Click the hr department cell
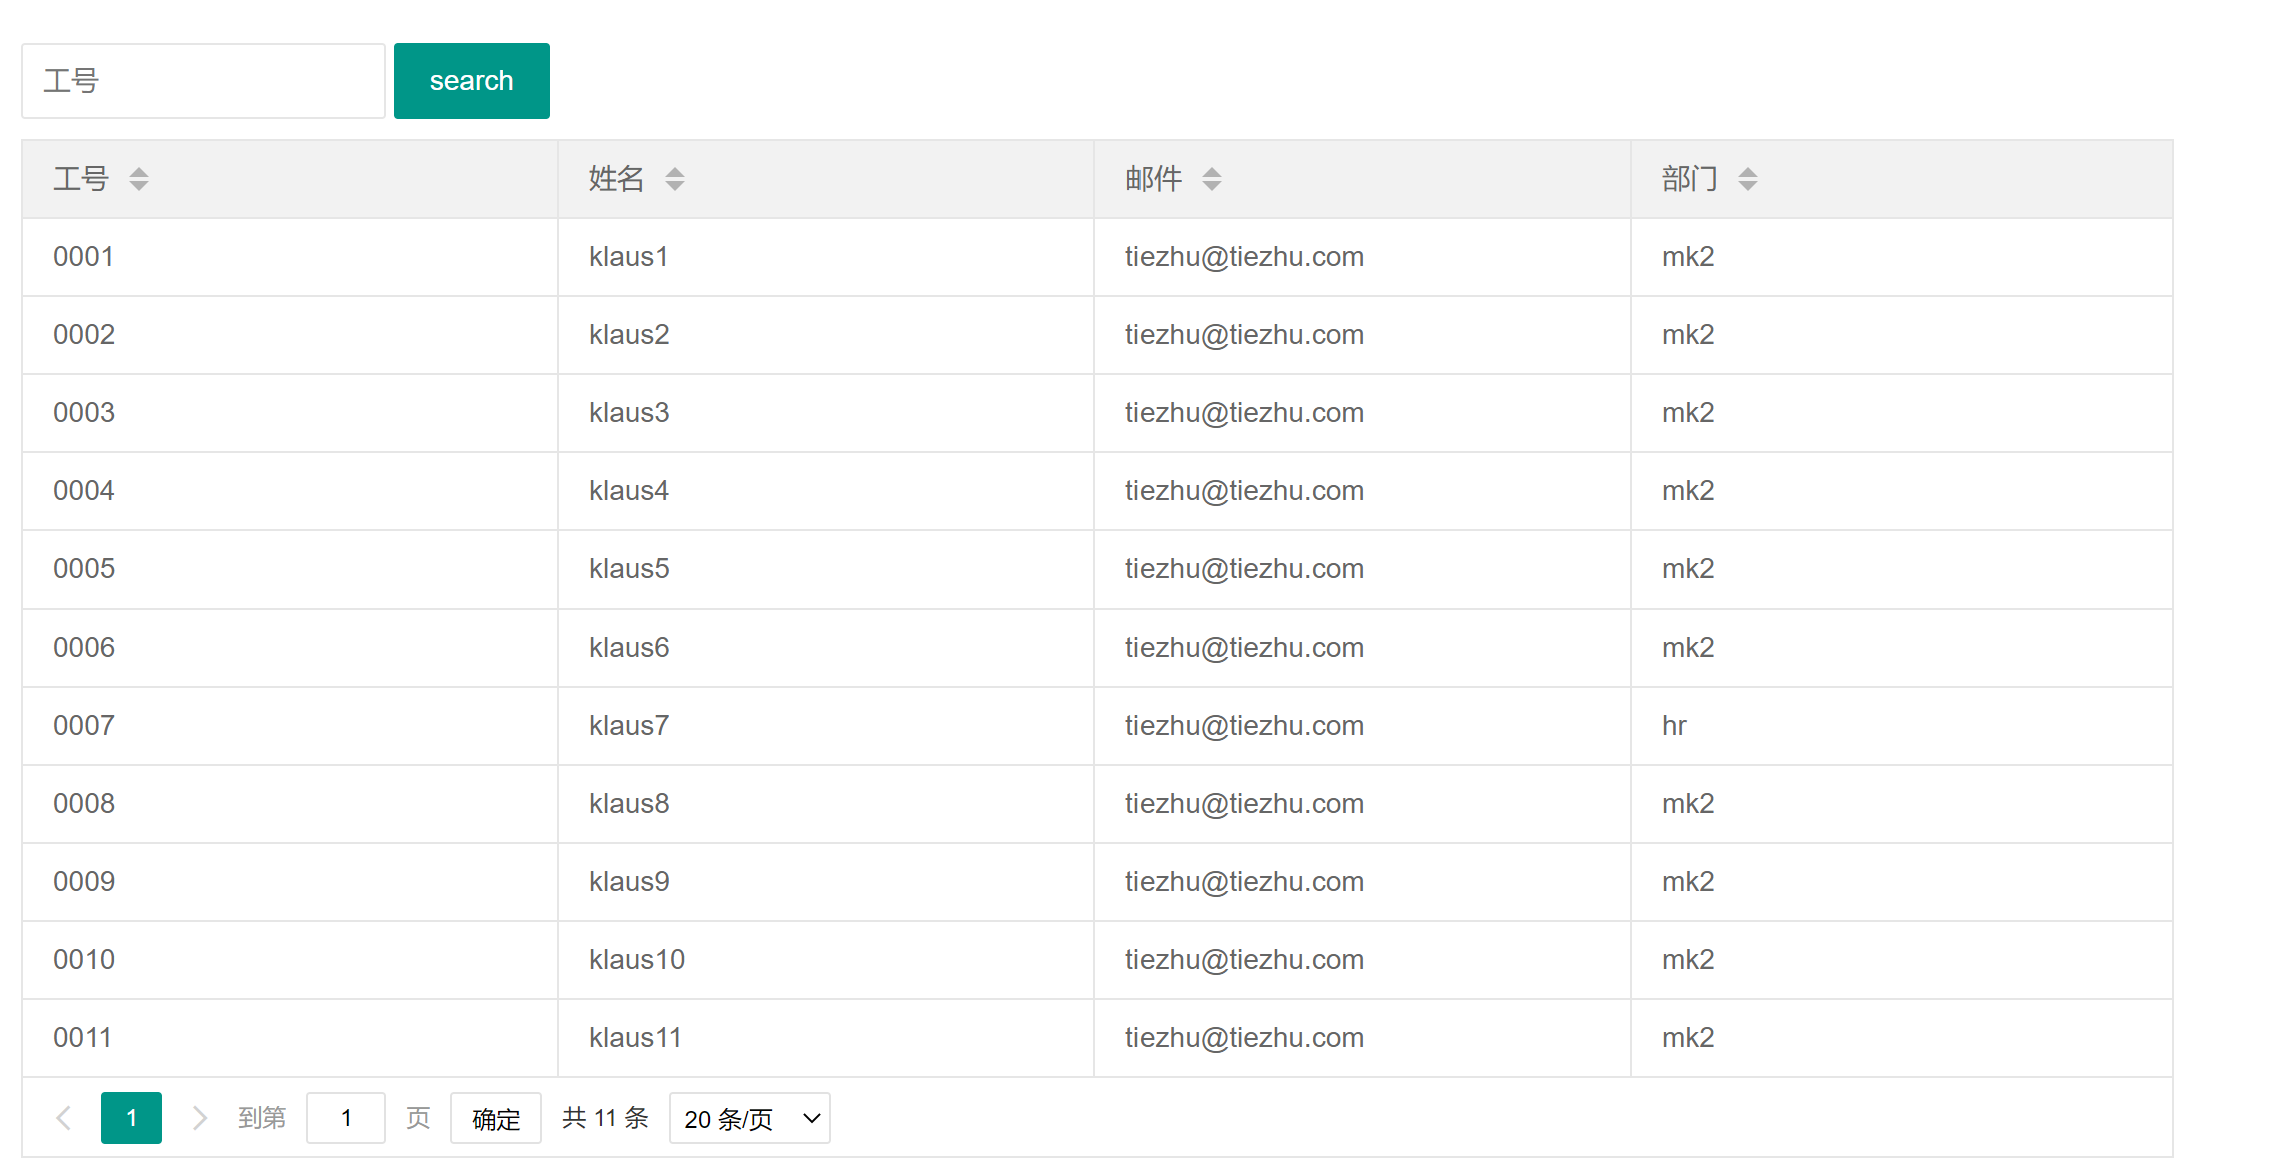The height and width of the screenshot is (1172, 2272). (1674, 726)
